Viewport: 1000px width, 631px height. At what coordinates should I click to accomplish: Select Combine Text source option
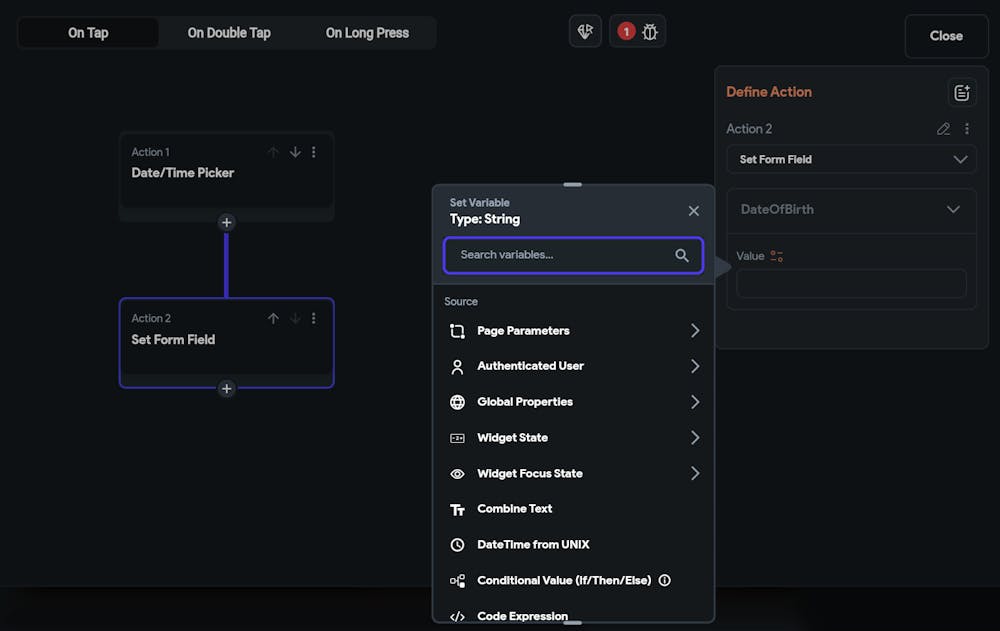pos(514,509)
